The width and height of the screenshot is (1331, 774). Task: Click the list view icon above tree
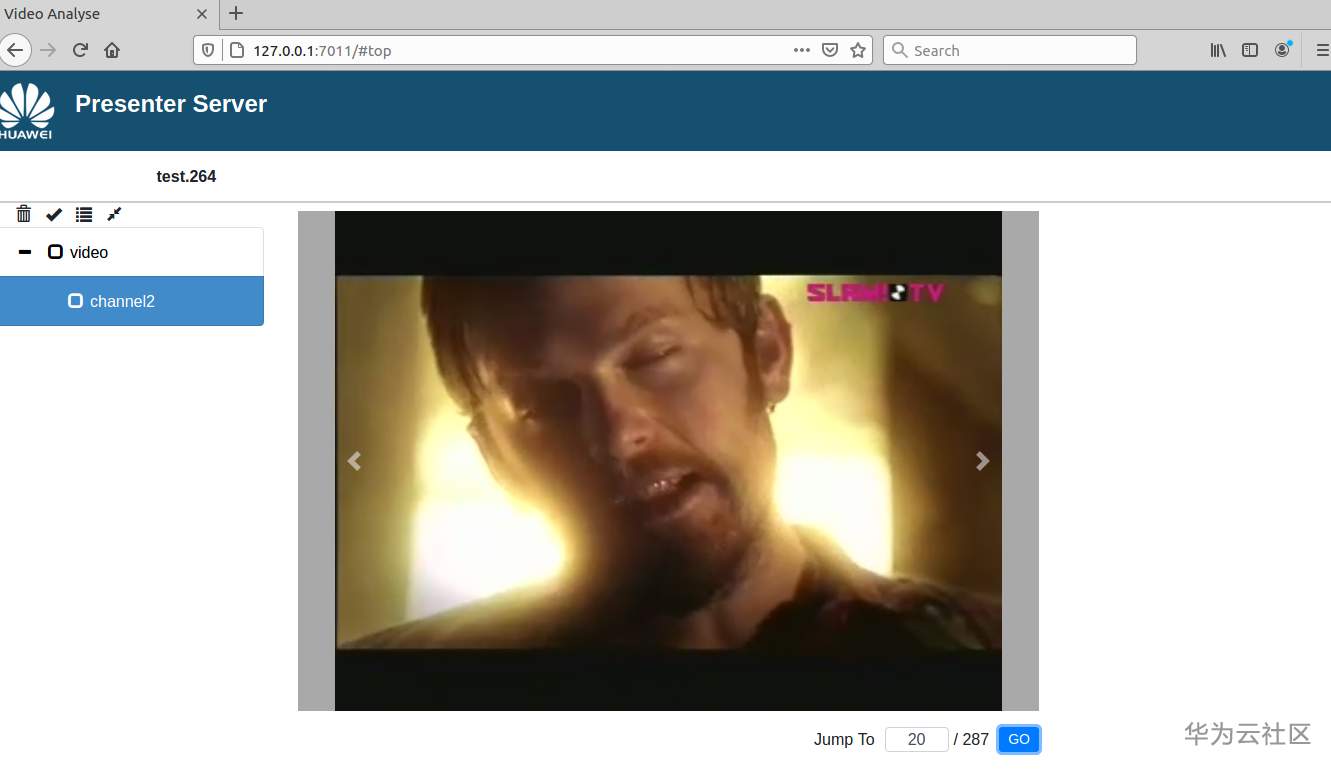coord(84,214)
